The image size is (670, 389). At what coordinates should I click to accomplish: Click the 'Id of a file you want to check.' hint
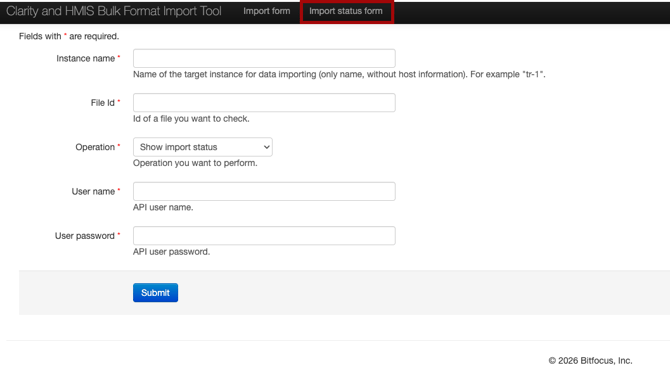point(191,119)
